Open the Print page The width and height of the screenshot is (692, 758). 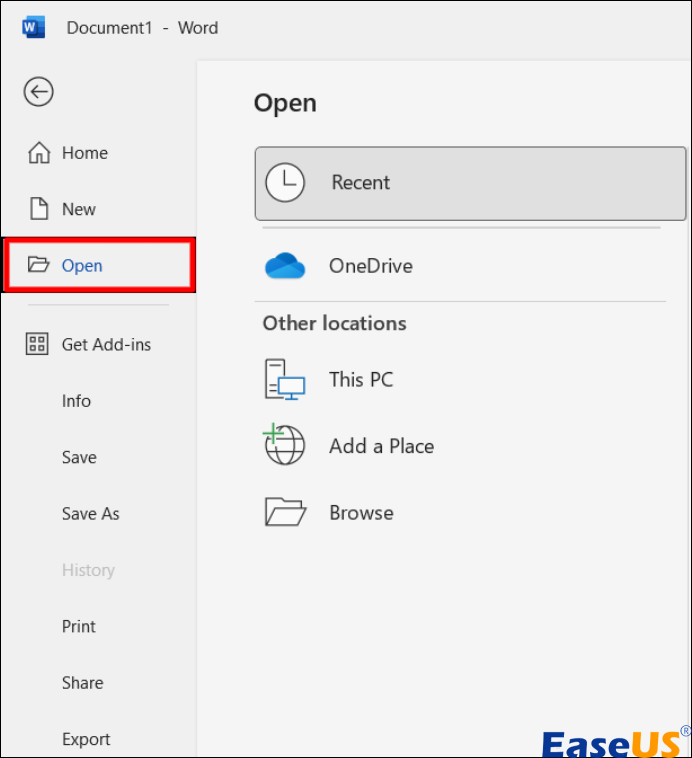click(x=79, y=626)
